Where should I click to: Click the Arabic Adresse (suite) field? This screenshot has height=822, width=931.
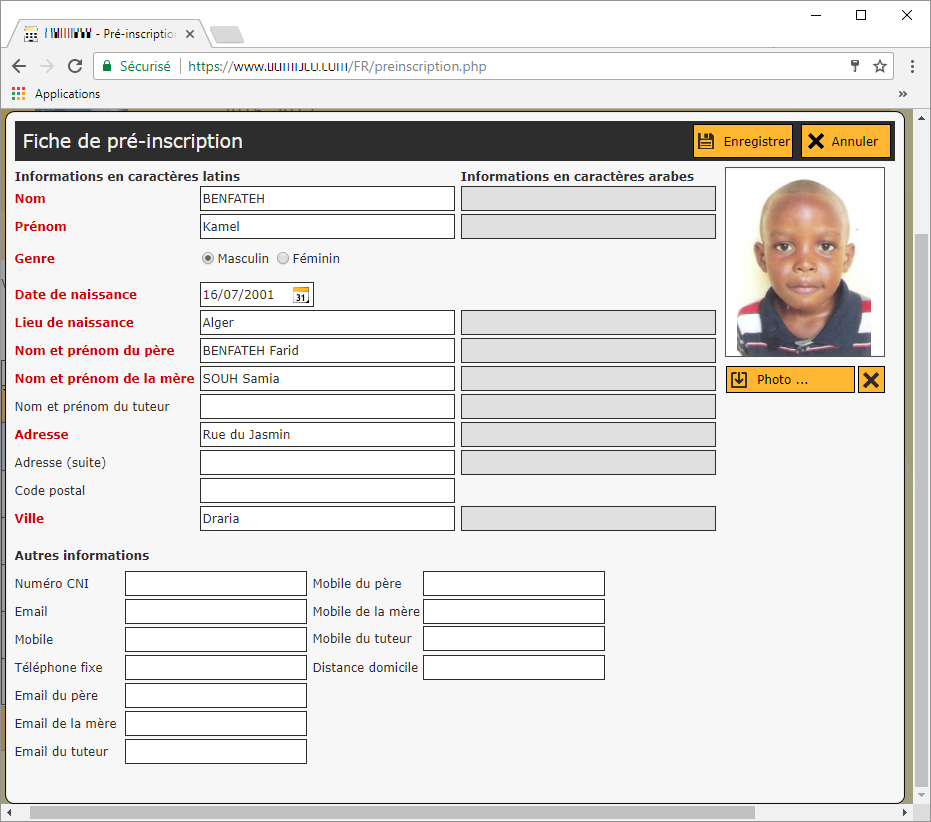(588, 462)
